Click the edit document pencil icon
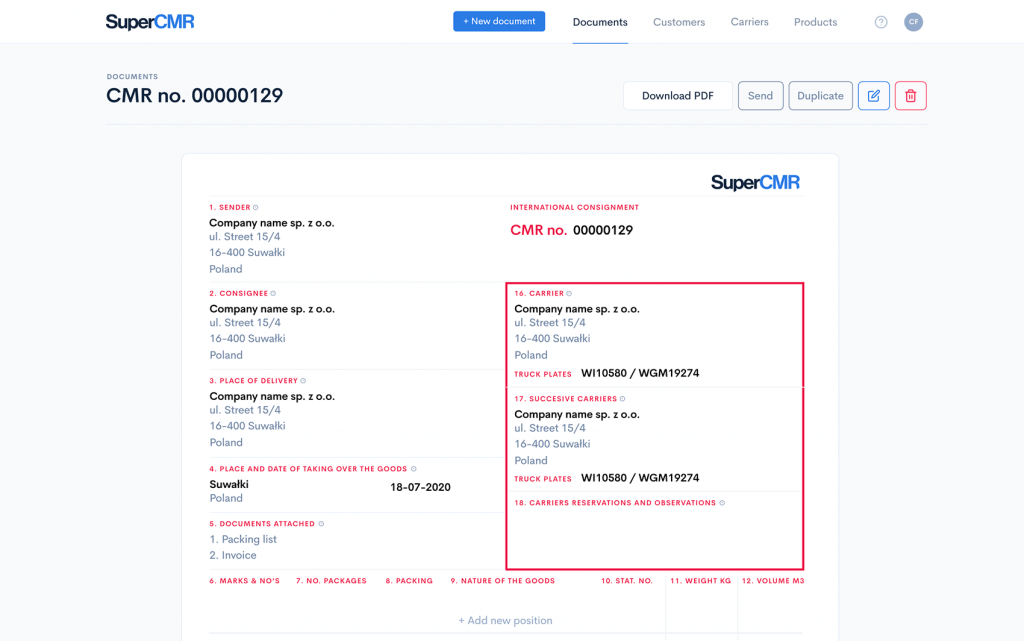1024x641 pixels. point(873,96)
